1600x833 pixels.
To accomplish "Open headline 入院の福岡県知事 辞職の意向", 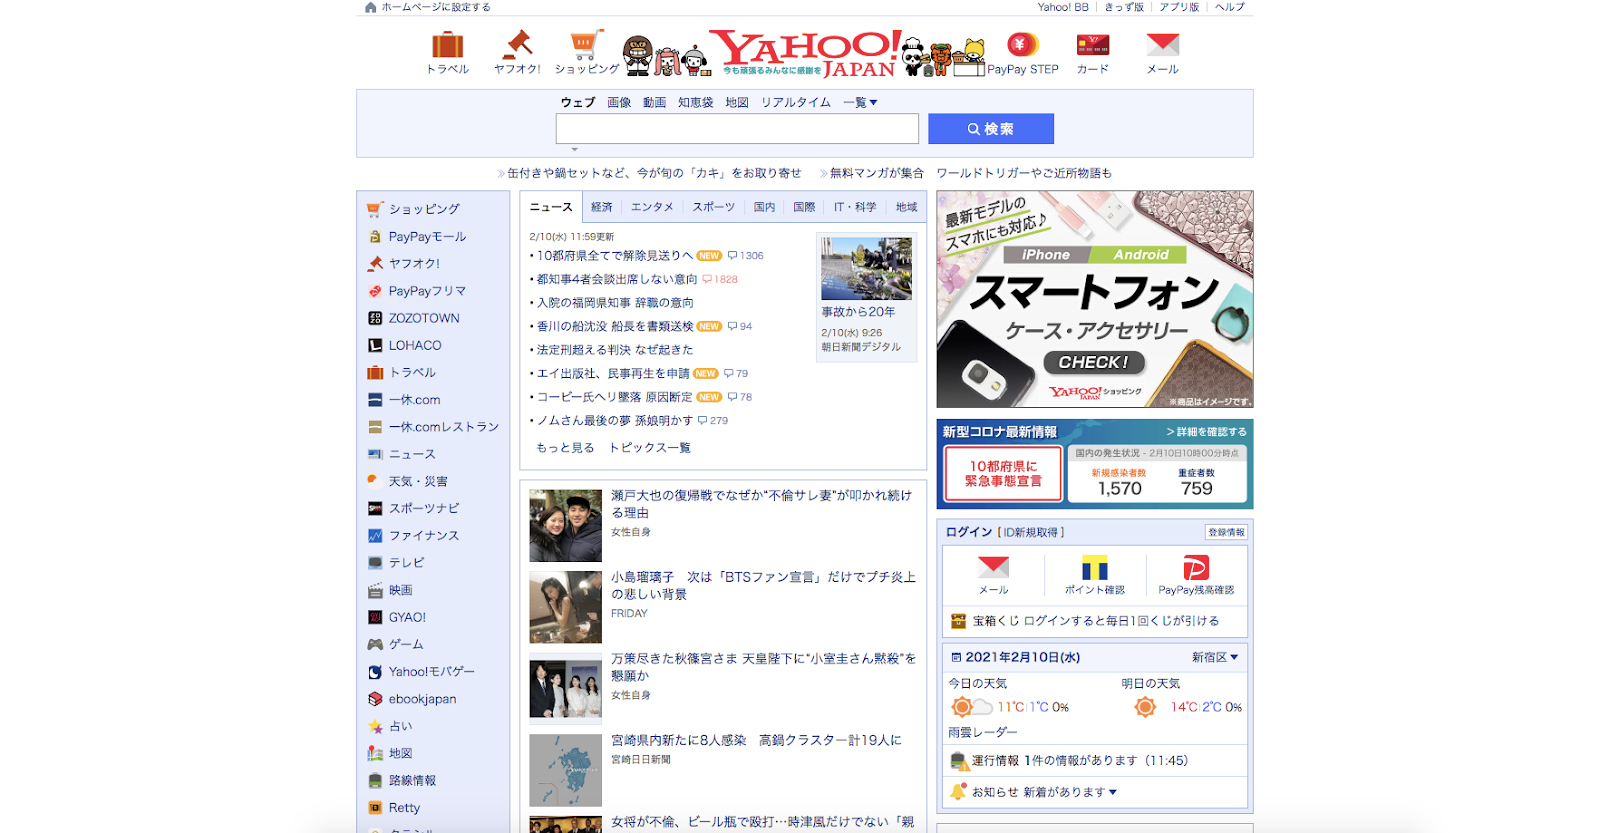I will [615, 303].
